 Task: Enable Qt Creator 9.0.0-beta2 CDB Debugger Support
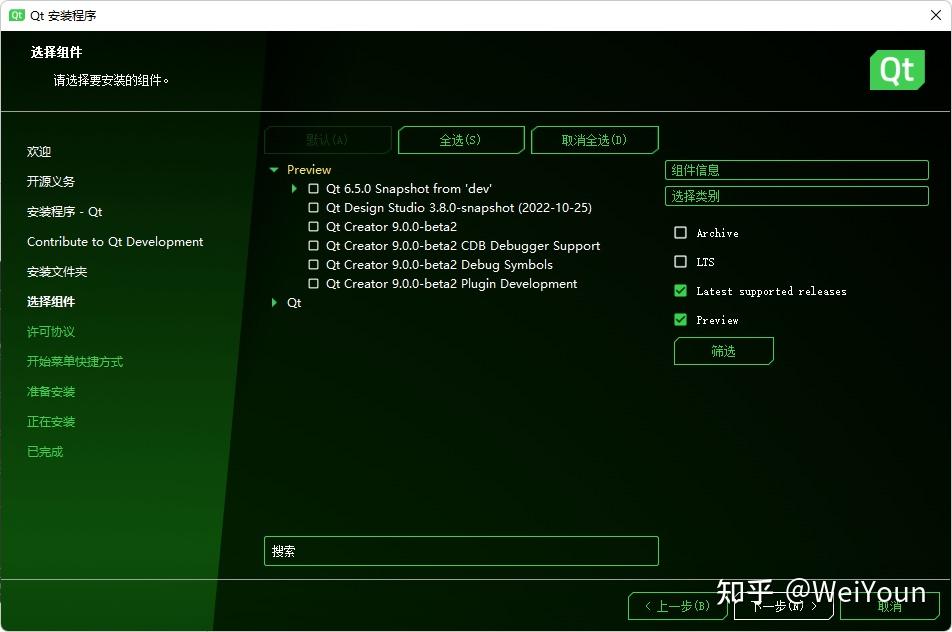pos(313,246)
